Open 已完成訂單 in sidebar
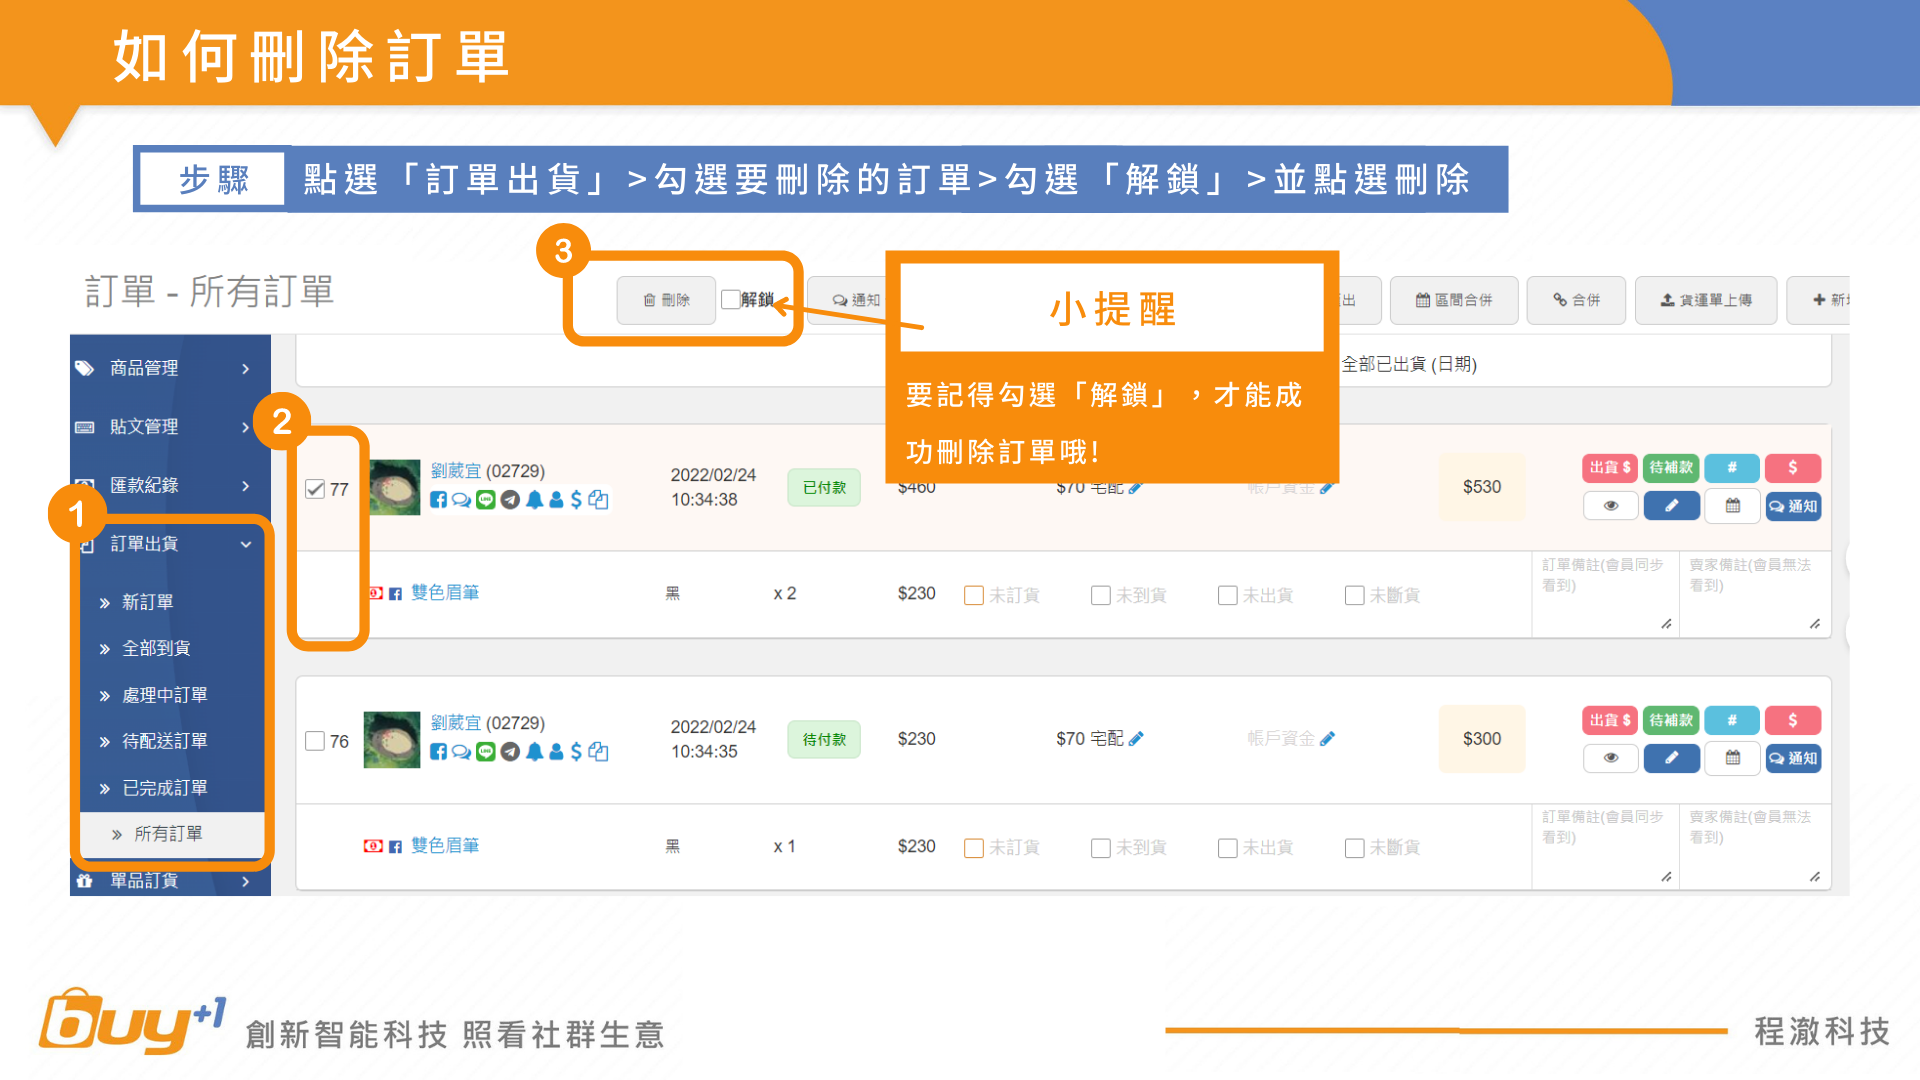Image resolution: width=1920 pixels, height=1080 pixels. coord(165,788)
